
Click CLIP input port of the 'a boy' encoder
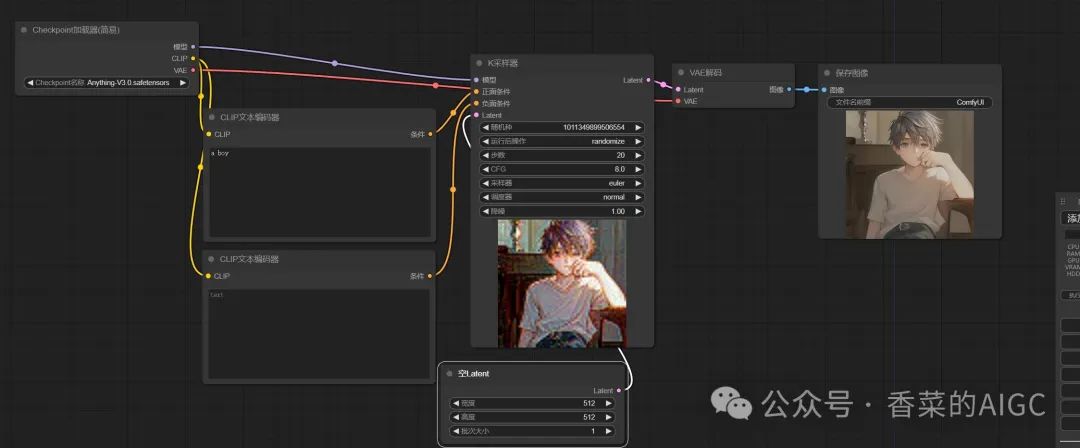pyautogui.click(x=209, y=134)
